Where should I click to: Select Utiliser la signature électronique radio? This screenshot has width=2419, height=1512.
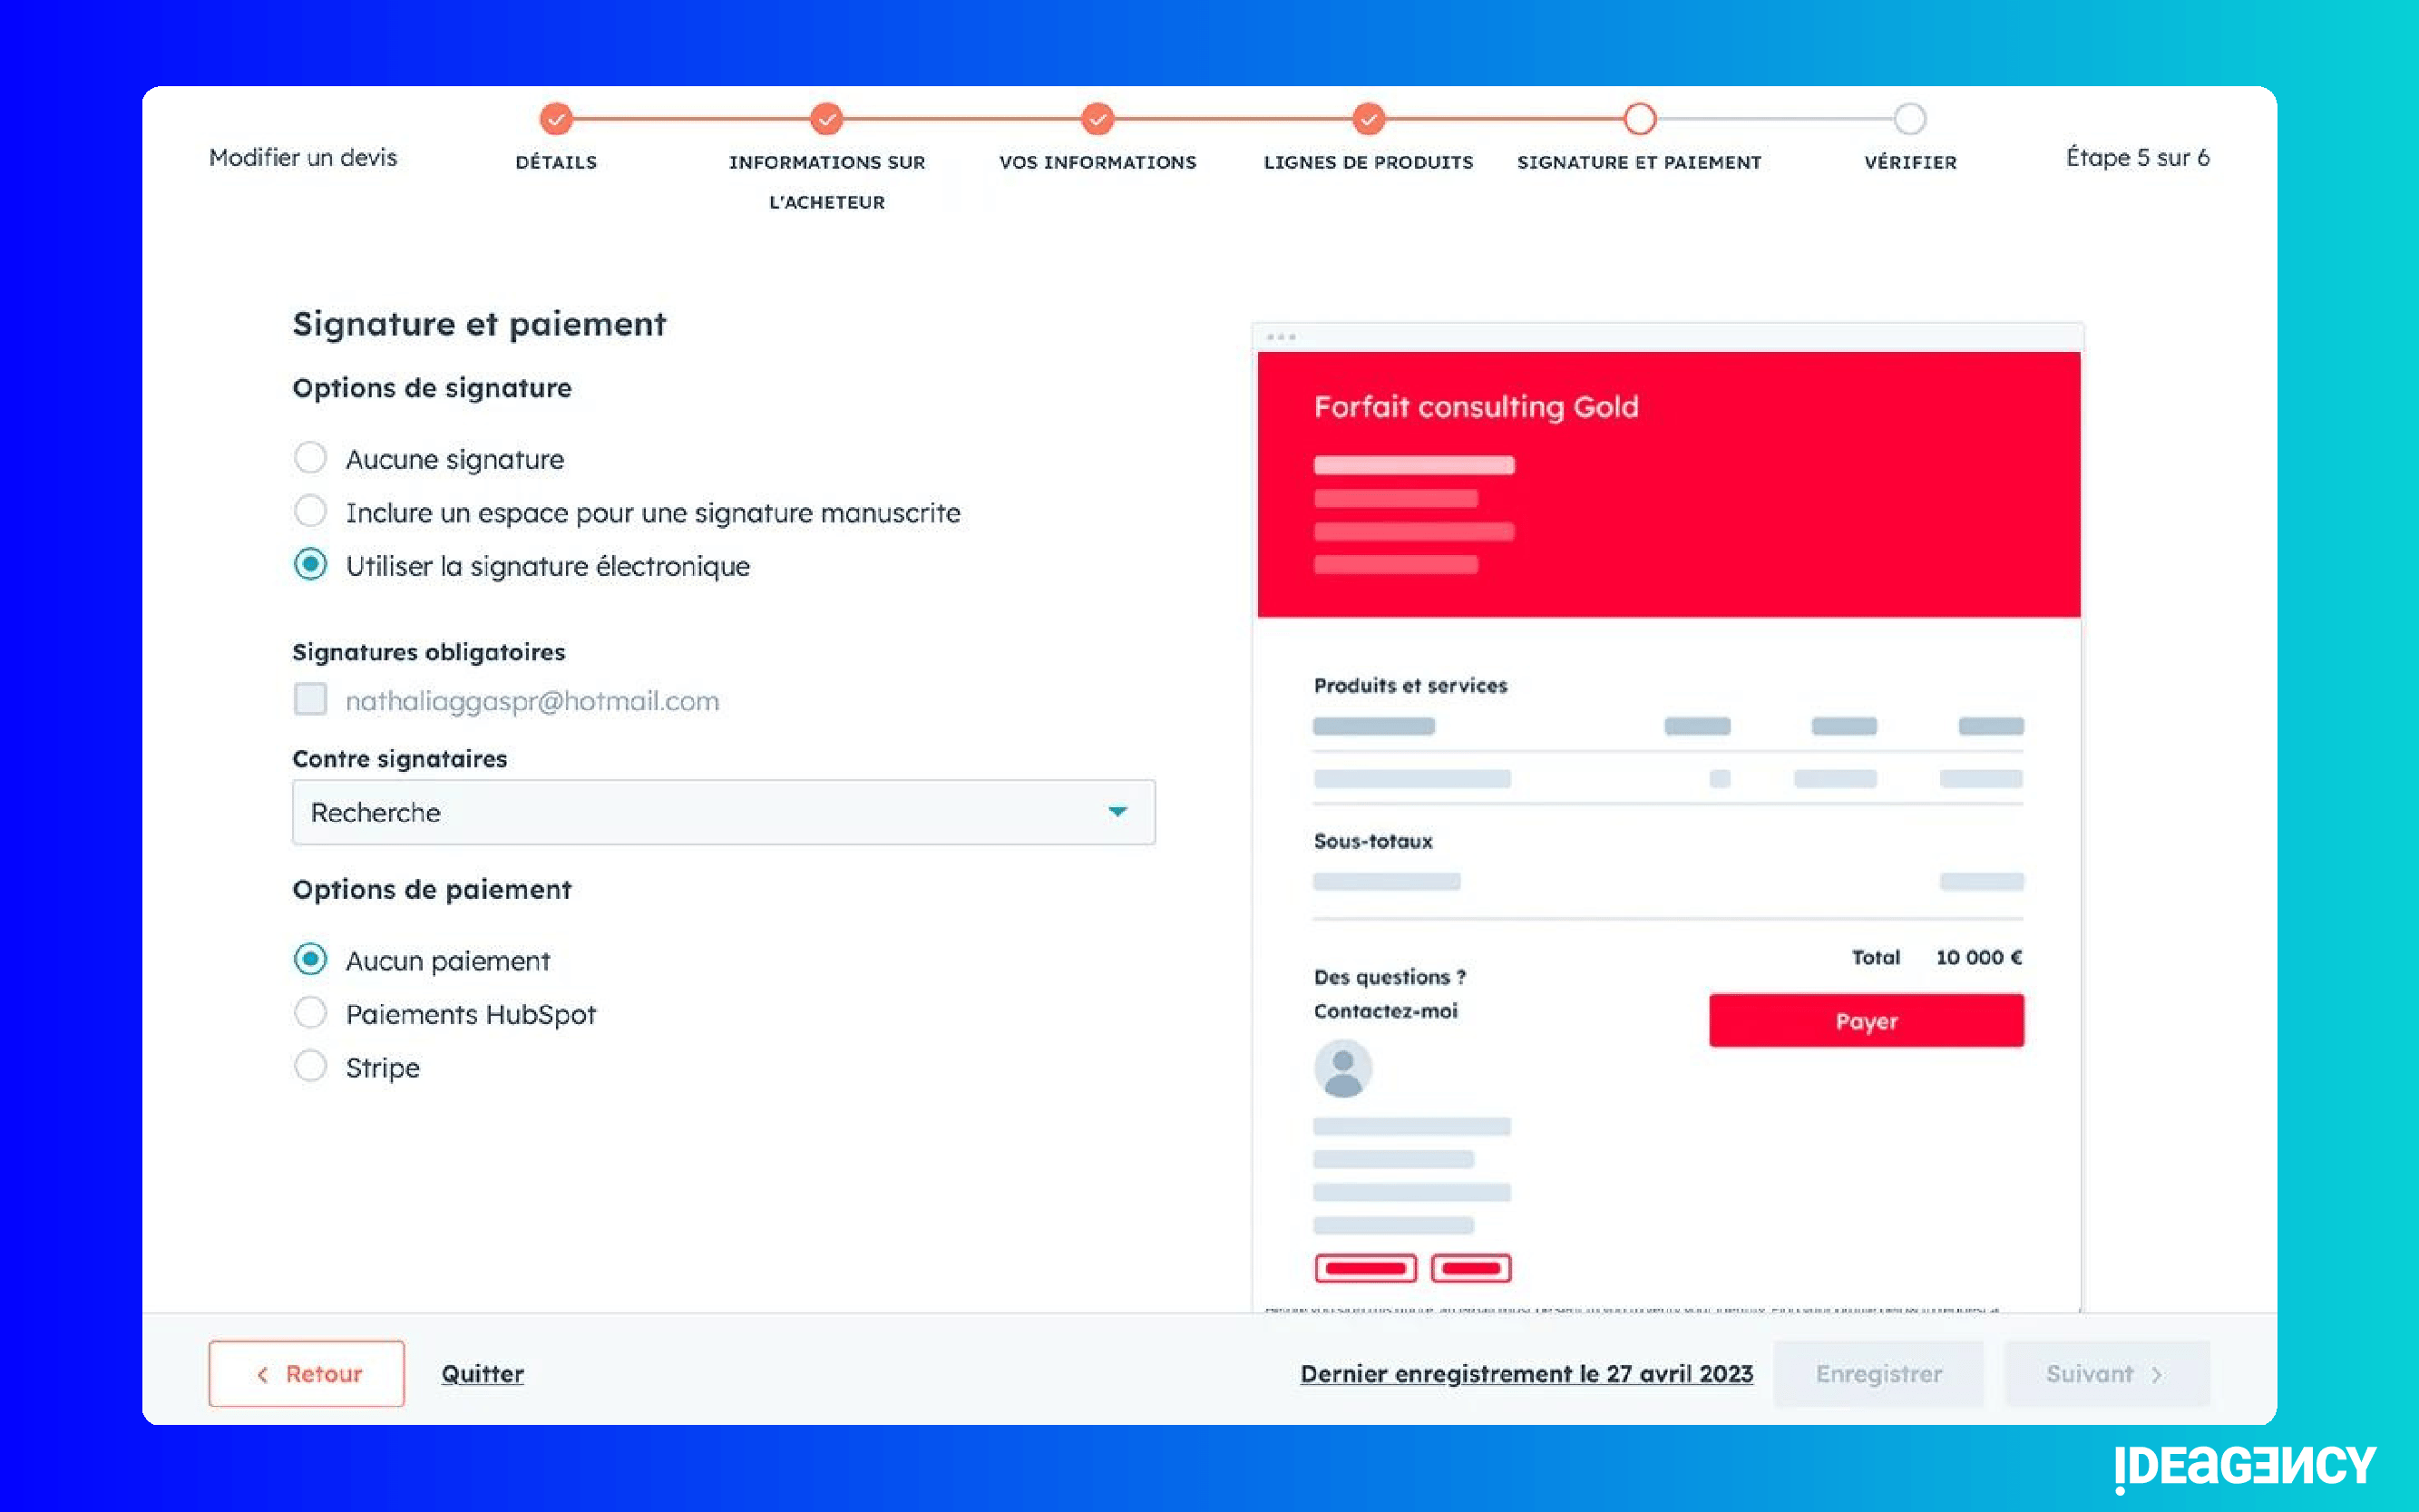pyautogui.click(x=310, y=565)
